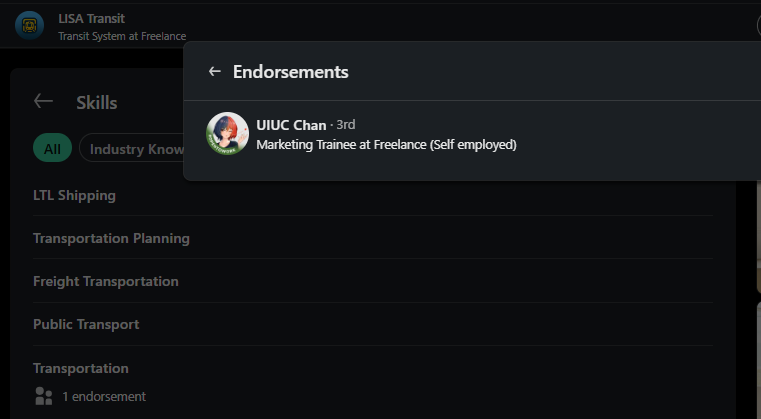Click the LISA Transit name in header
Image resolution: width=761 pixels, height=419 pixels.
coord(91,18)
